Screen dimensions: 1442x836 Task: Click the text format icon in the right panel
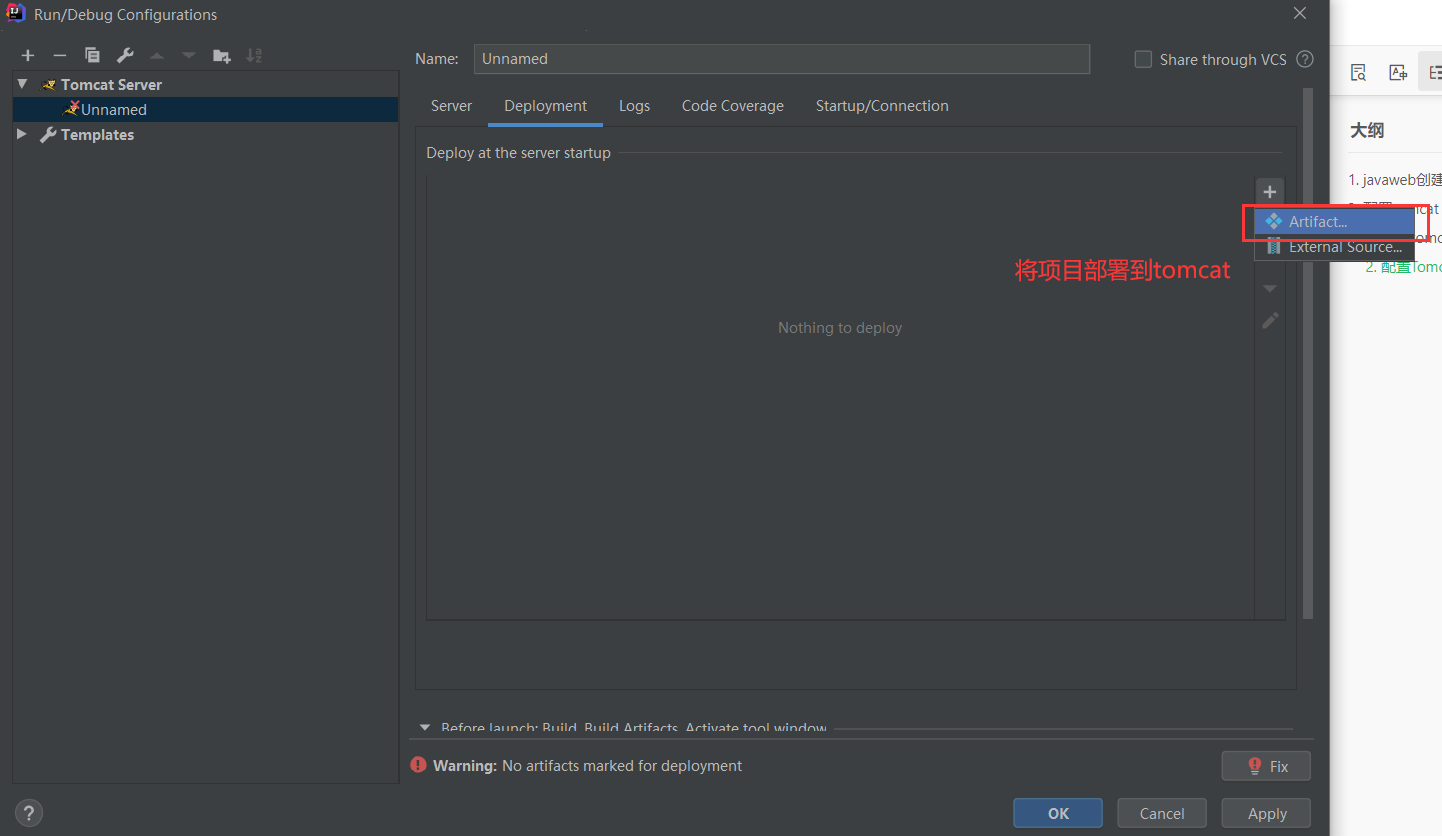1398,72
